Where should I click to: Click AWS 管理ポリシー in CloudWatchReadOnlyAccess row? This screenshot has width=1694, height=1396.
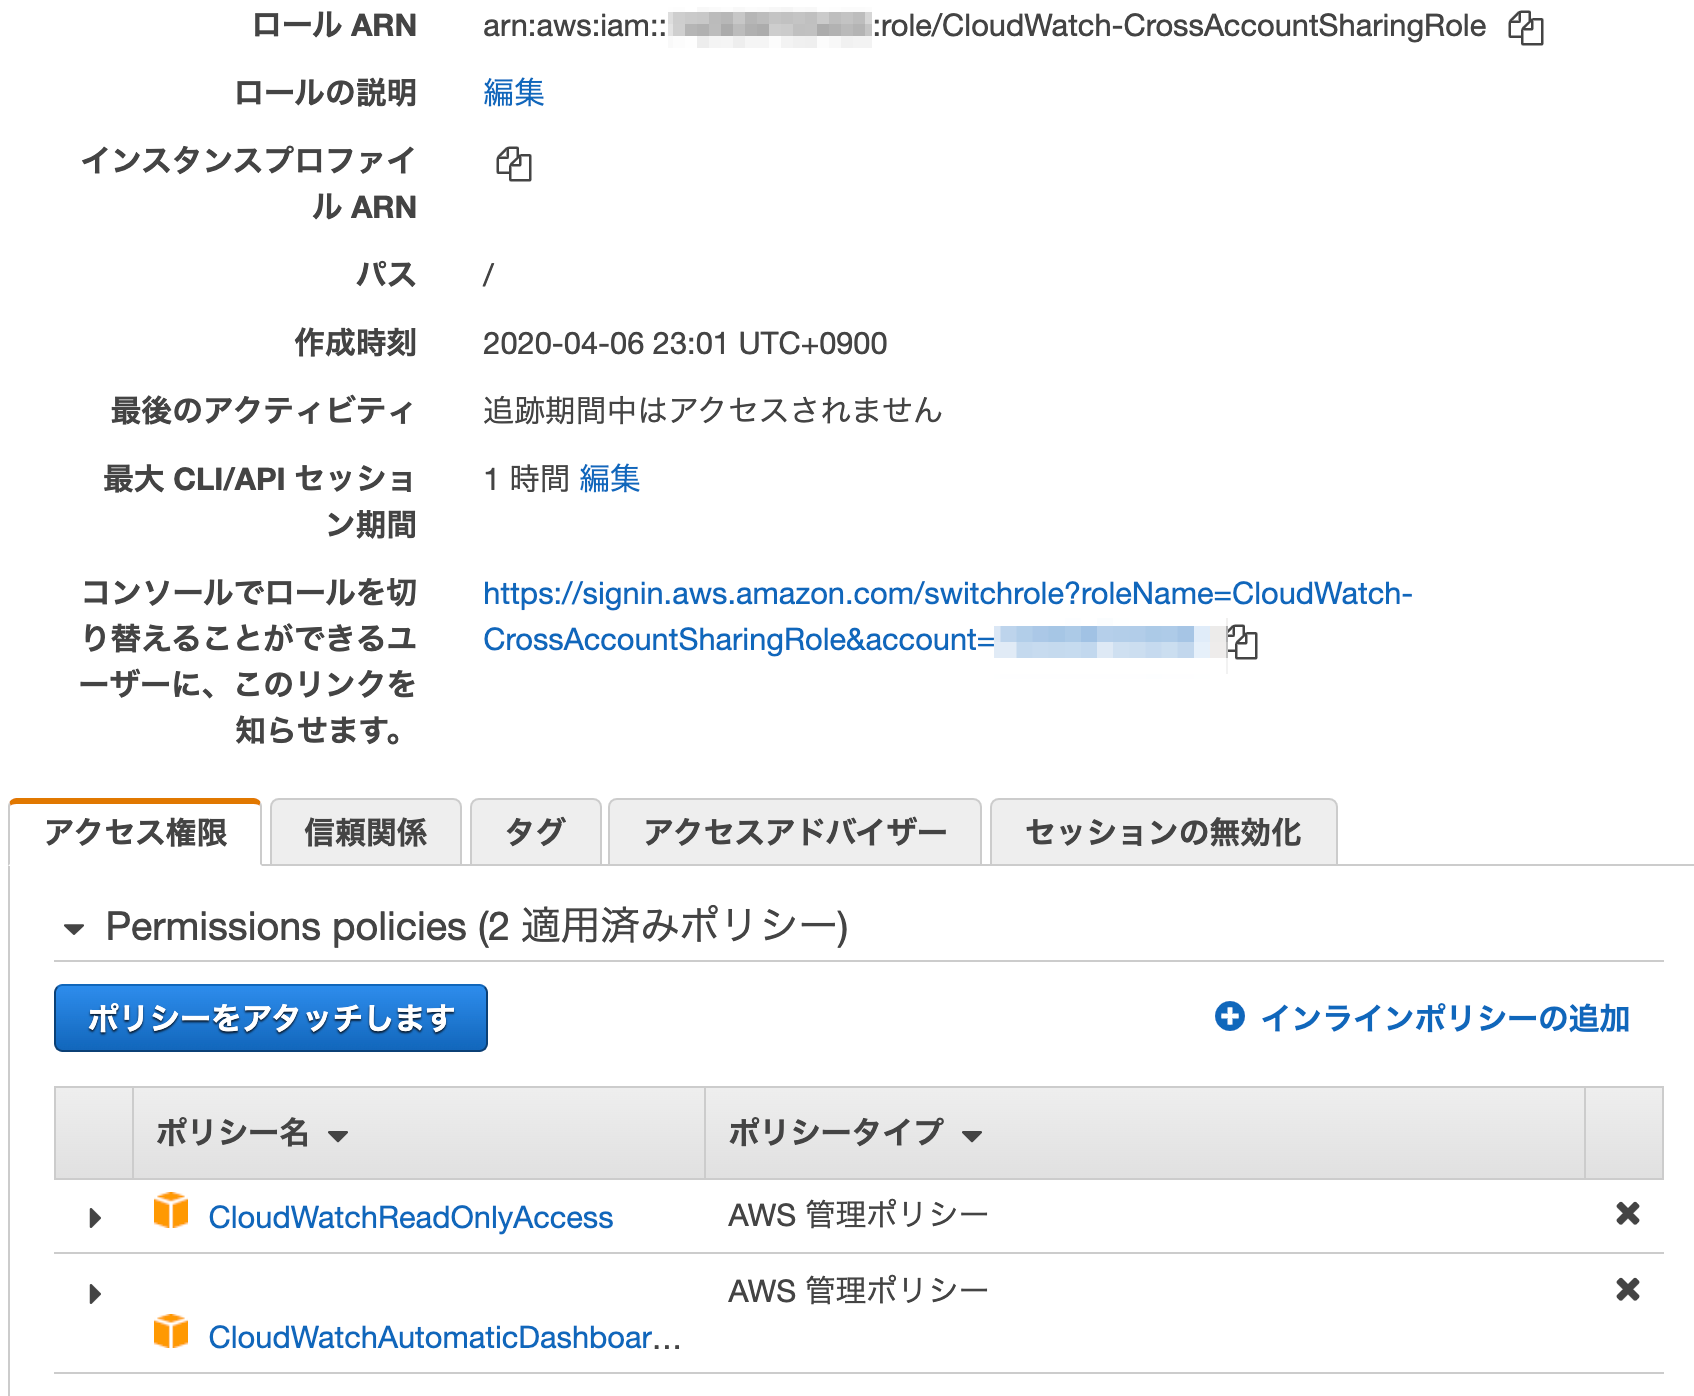858,1215
